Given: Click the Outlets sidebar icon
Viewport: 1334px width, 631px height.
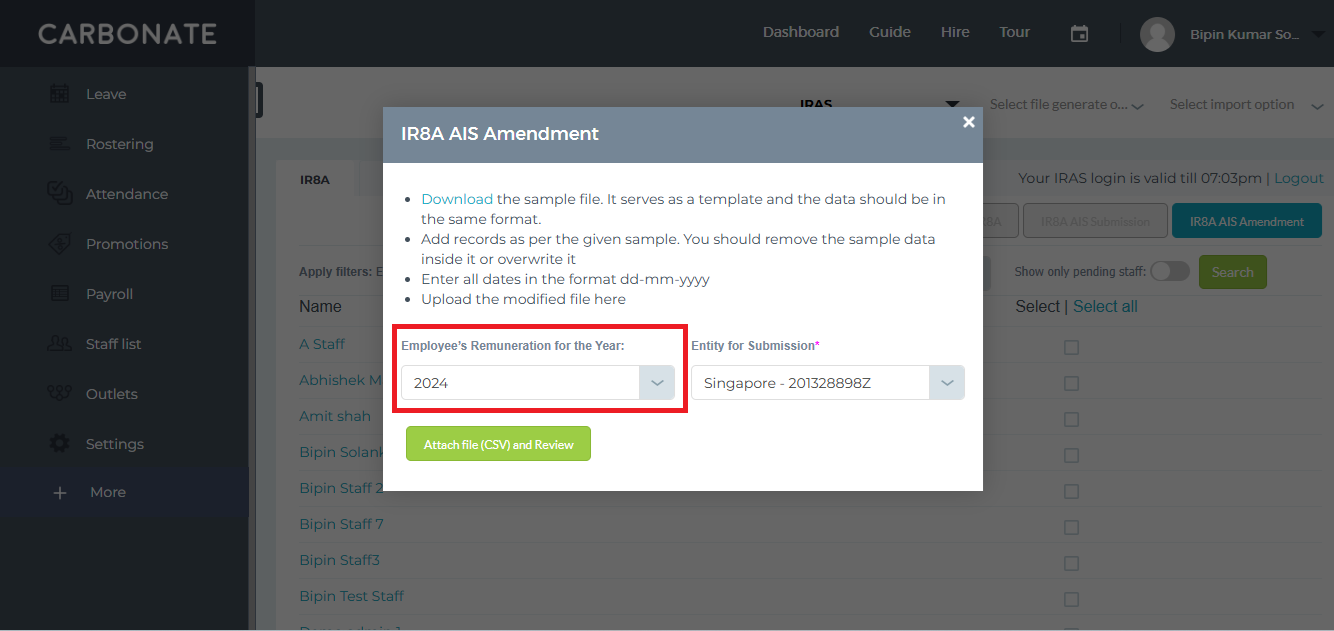Looking at the screenshot, I should coord(59,393).
